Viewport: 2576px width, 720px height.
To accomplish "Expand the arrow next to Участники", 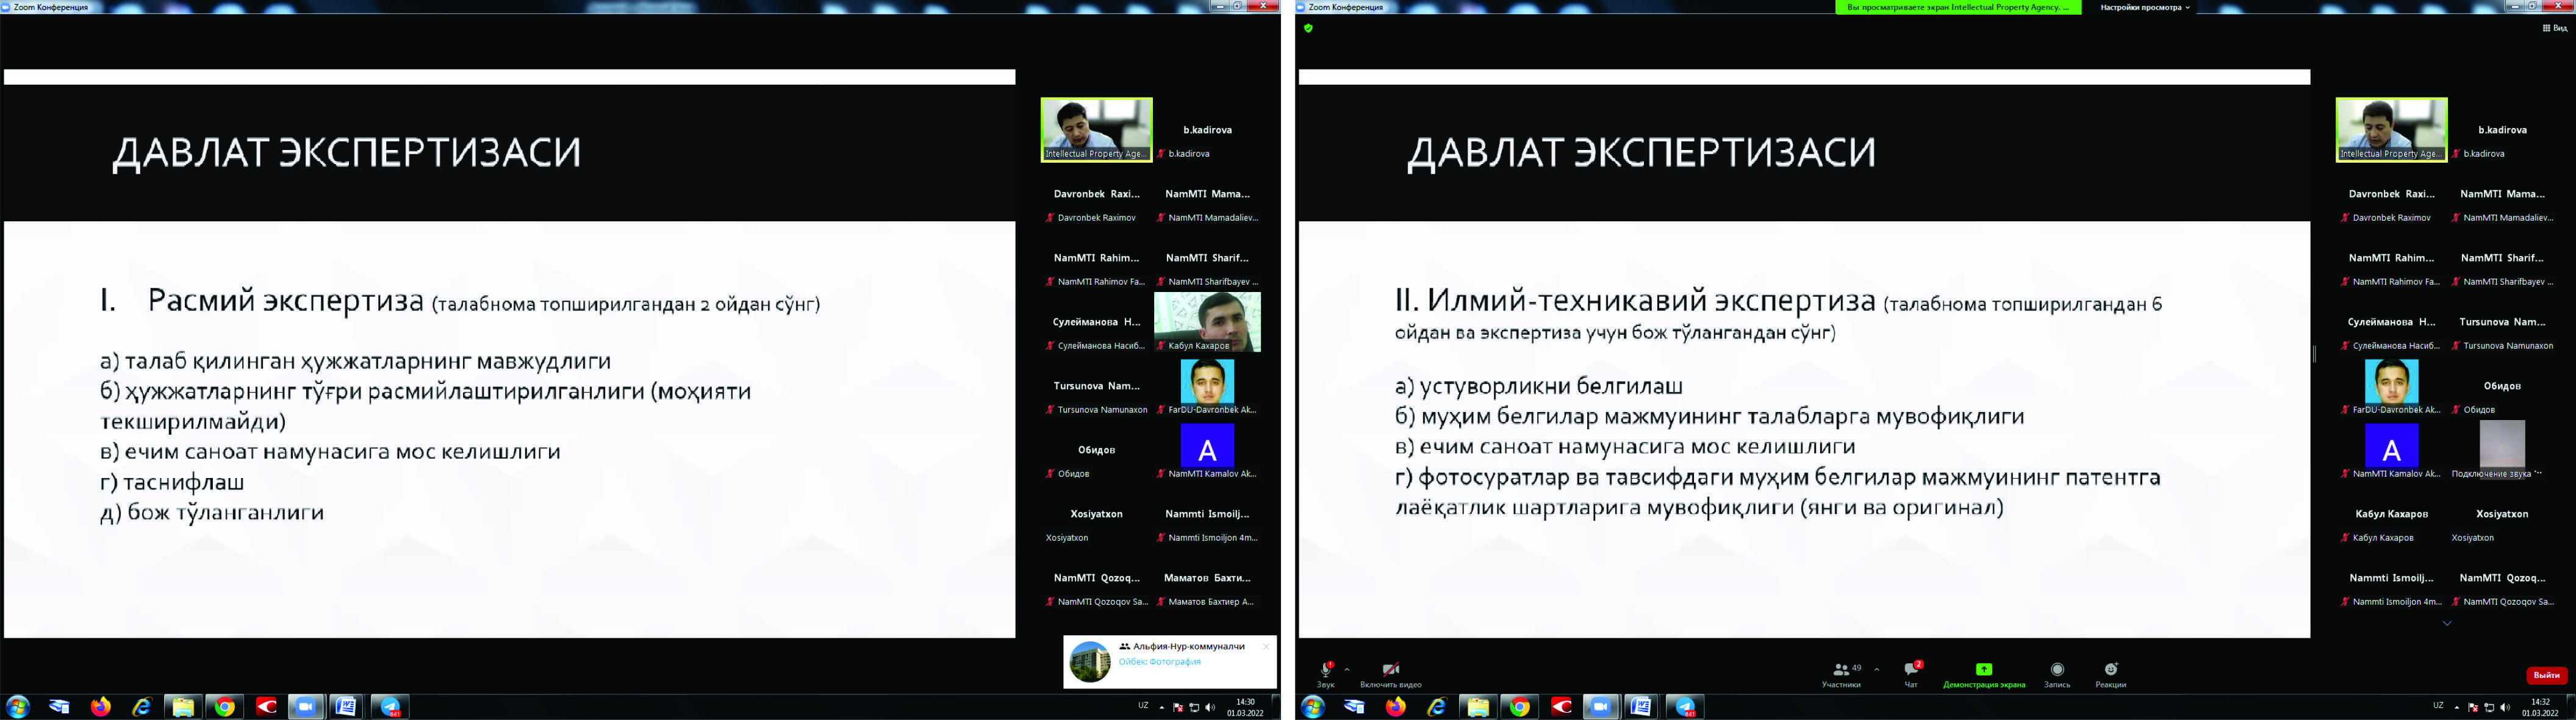I will [x=1876, y=669].
